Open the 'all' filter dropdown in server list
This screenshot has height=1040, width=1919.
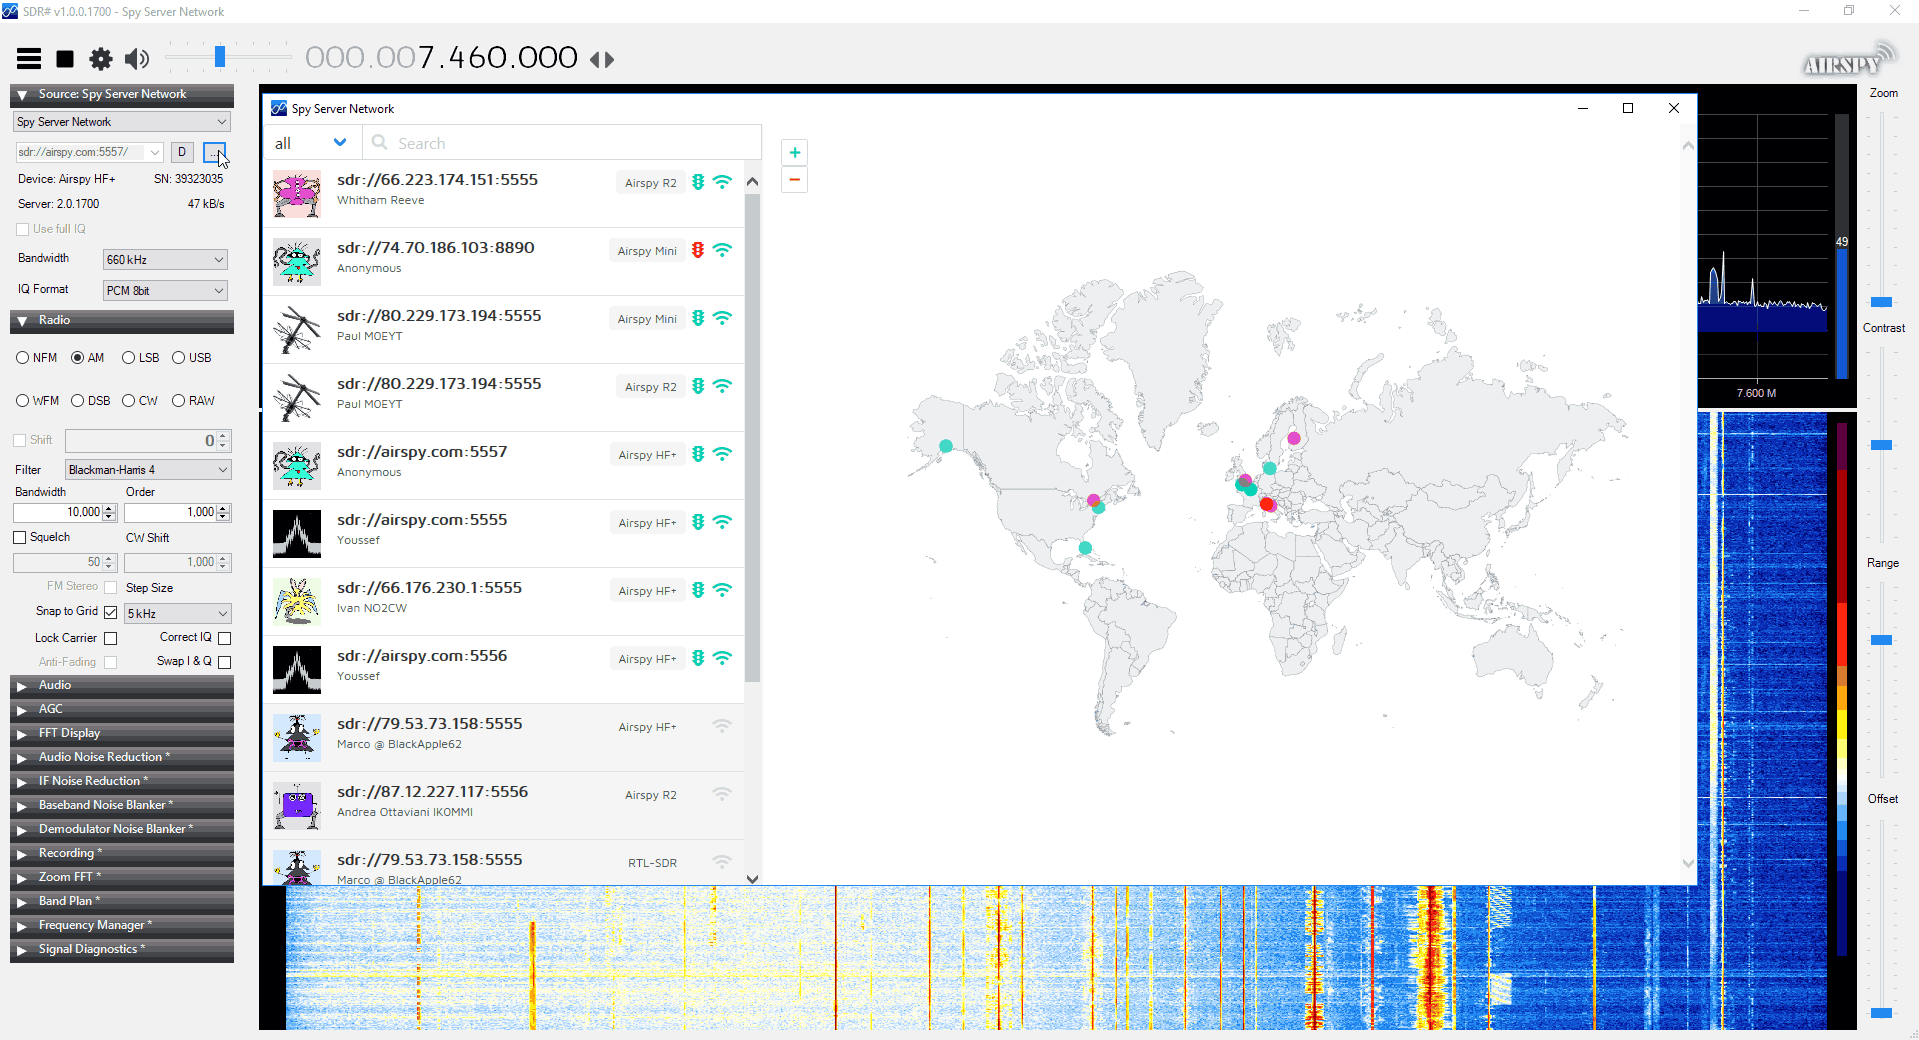click(311, 143)
